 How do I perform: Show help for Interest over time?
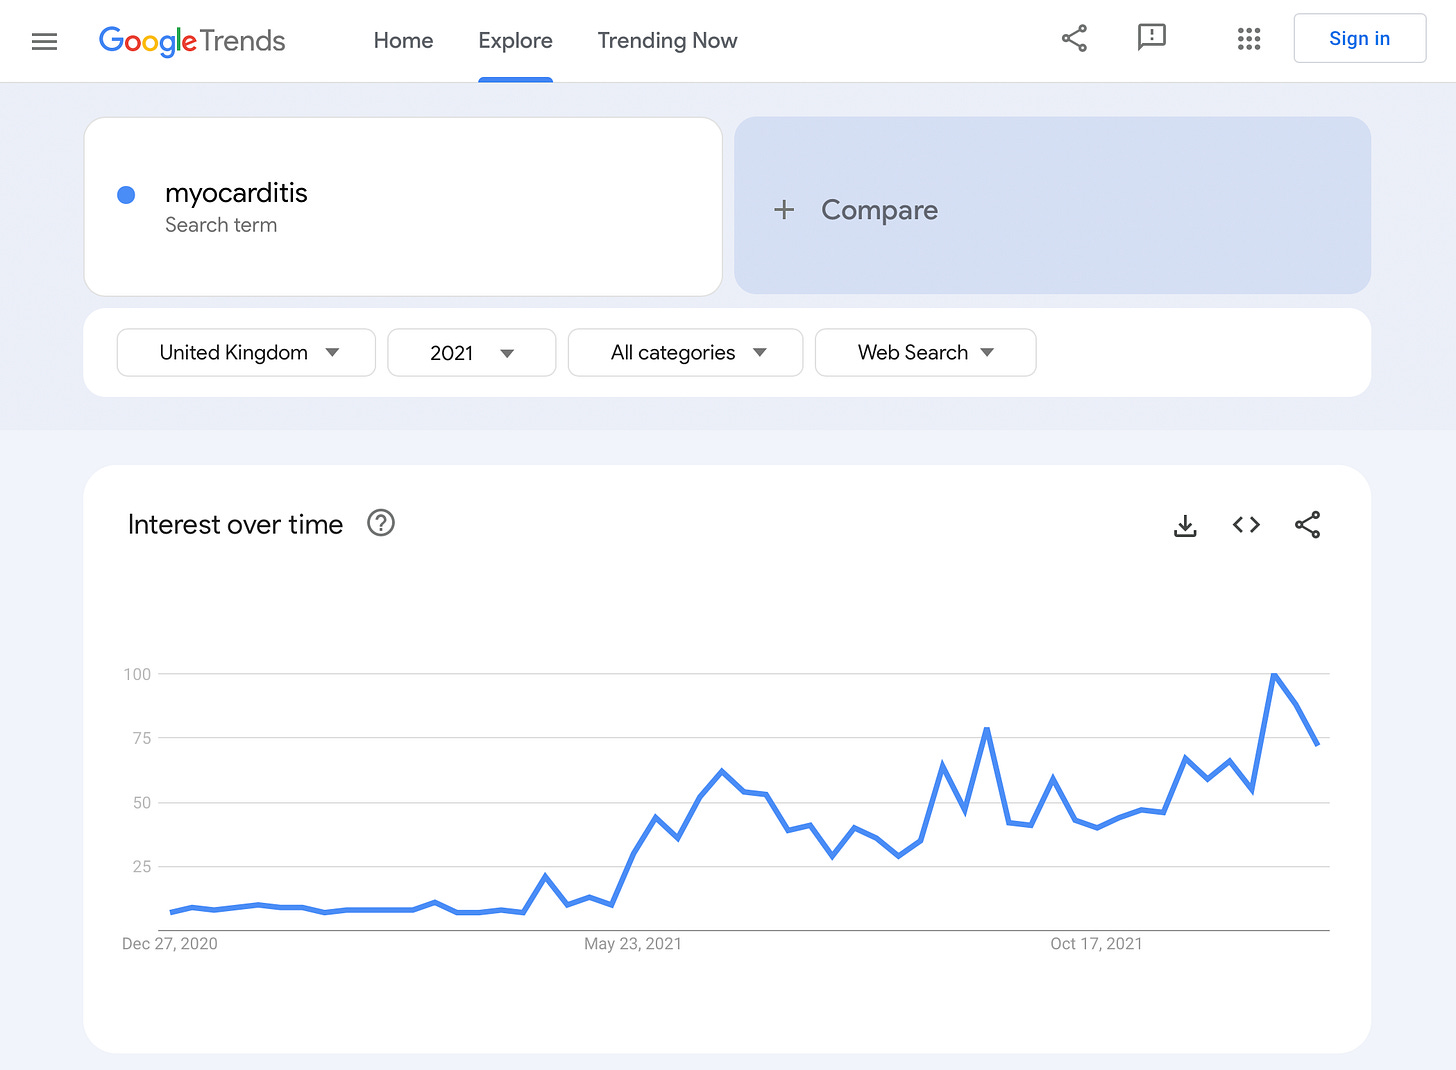tap(381, 523)
